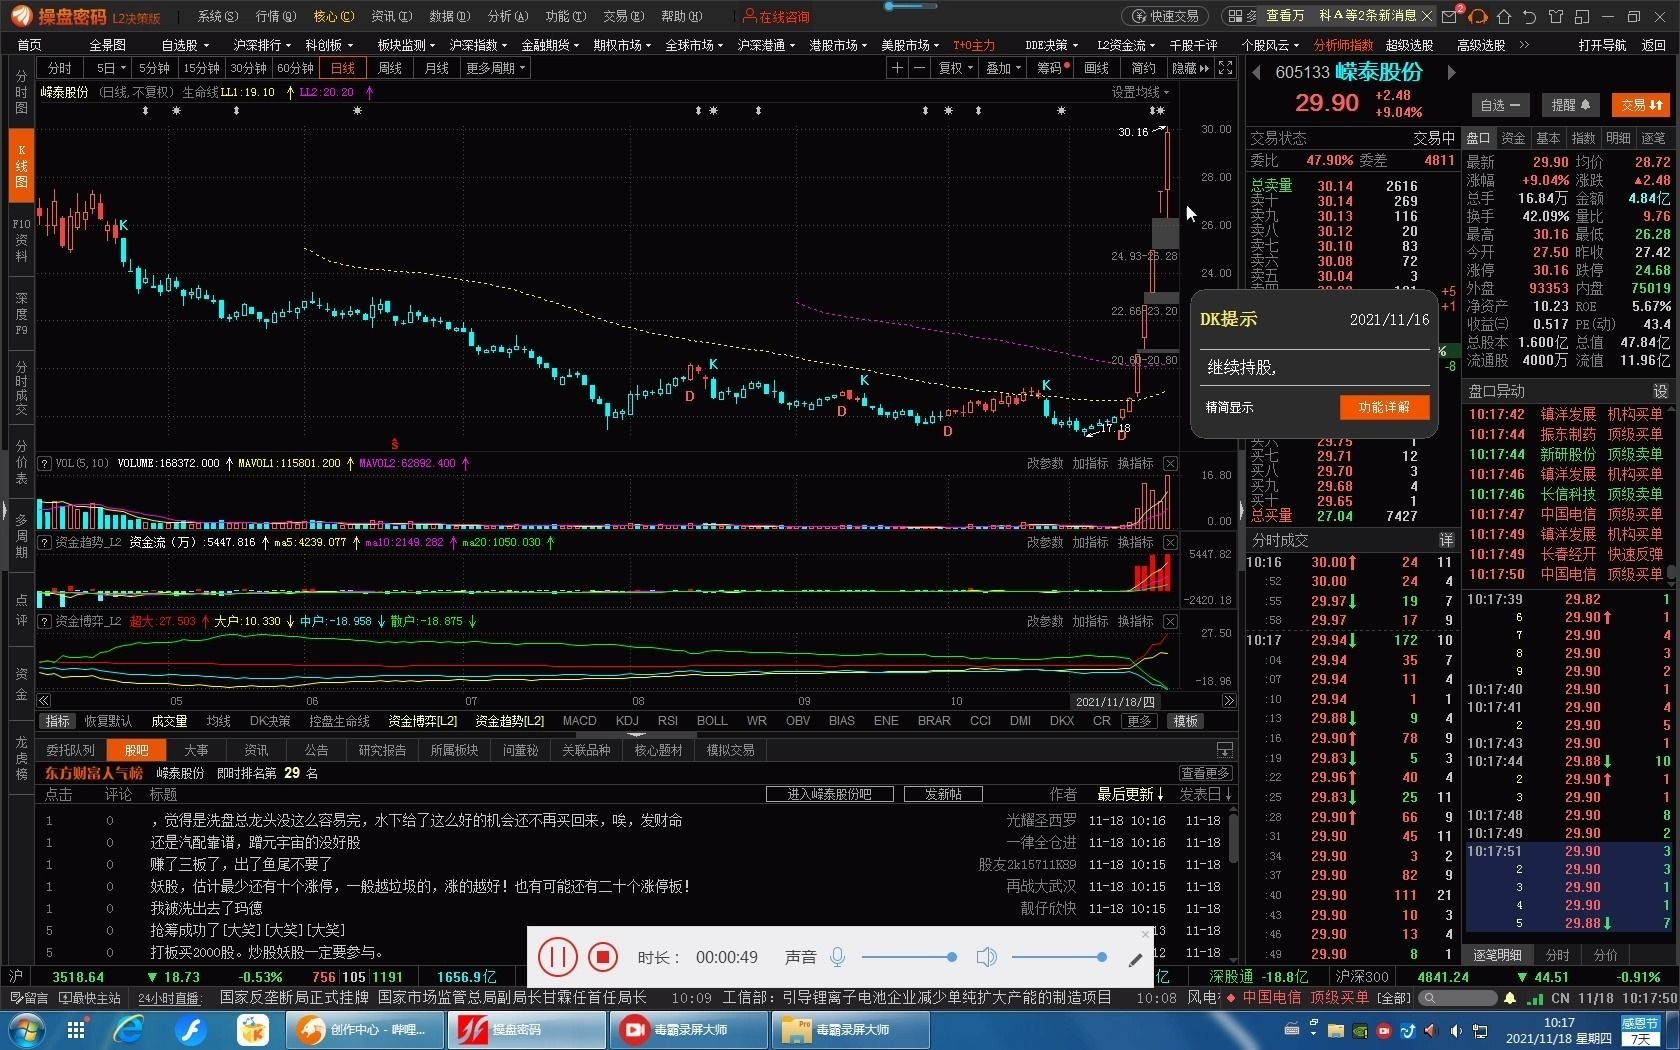The image size is (1680, 1050).
Task: Close the new message notification
Action: click(x=1427, y=16)
